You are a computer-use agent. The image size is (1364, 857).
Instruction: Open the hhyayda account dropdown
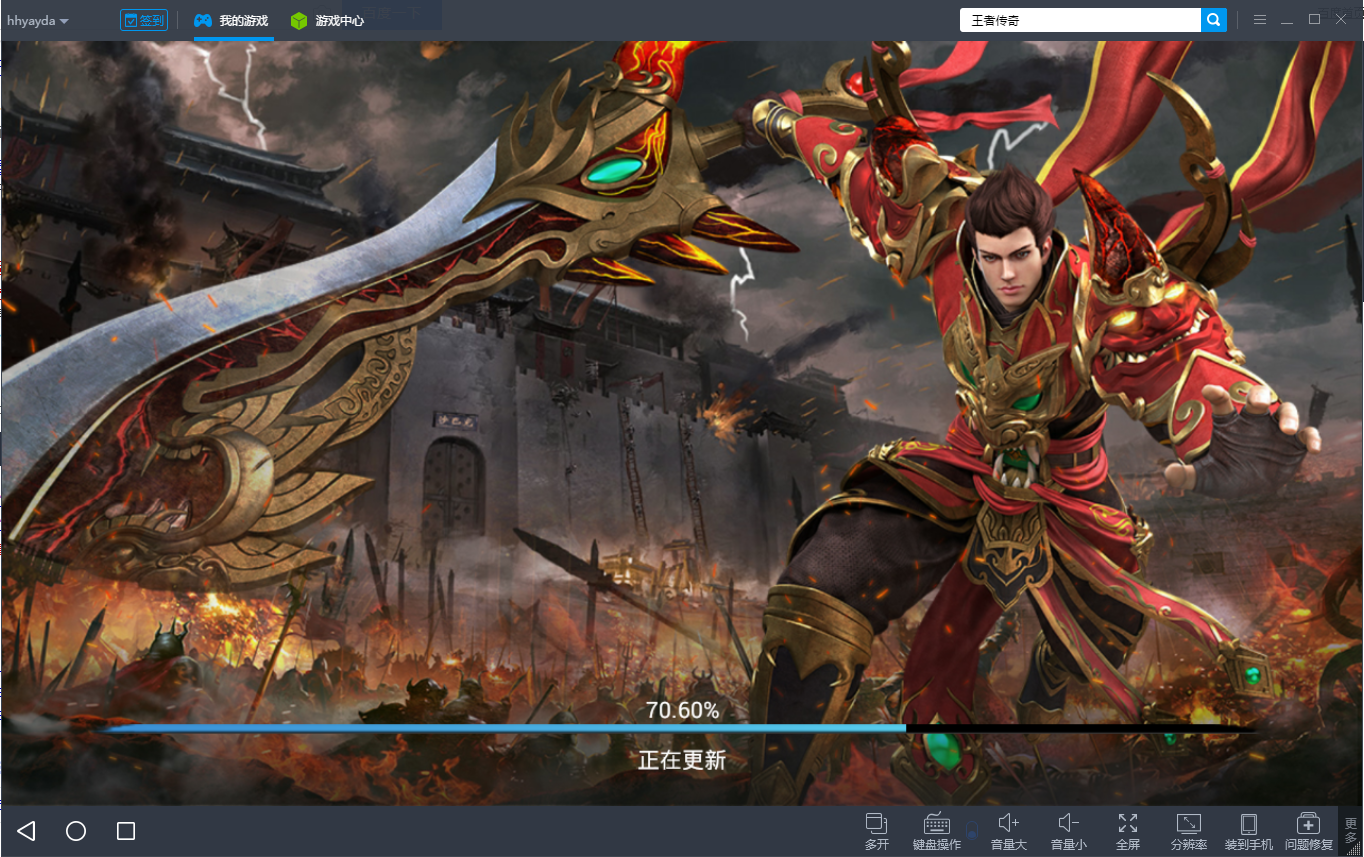click(x=38, y=21)
